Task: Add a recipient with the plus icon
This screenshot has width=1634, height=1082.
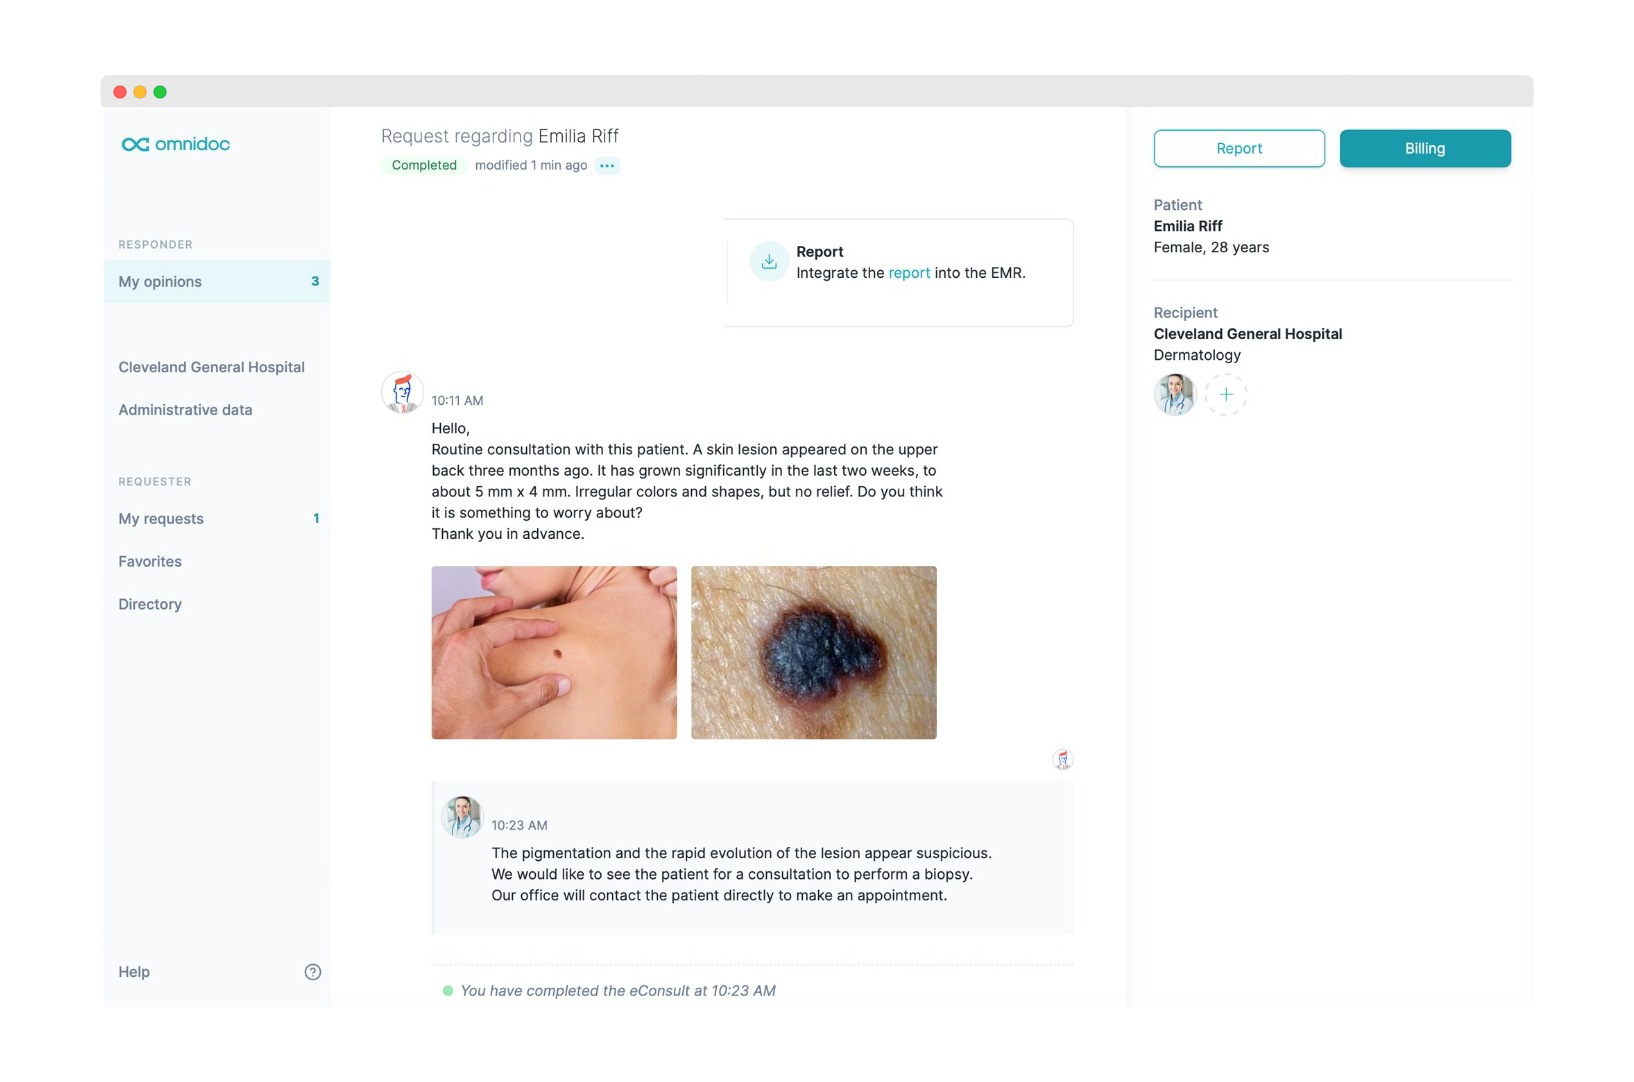Action: 1226,395
